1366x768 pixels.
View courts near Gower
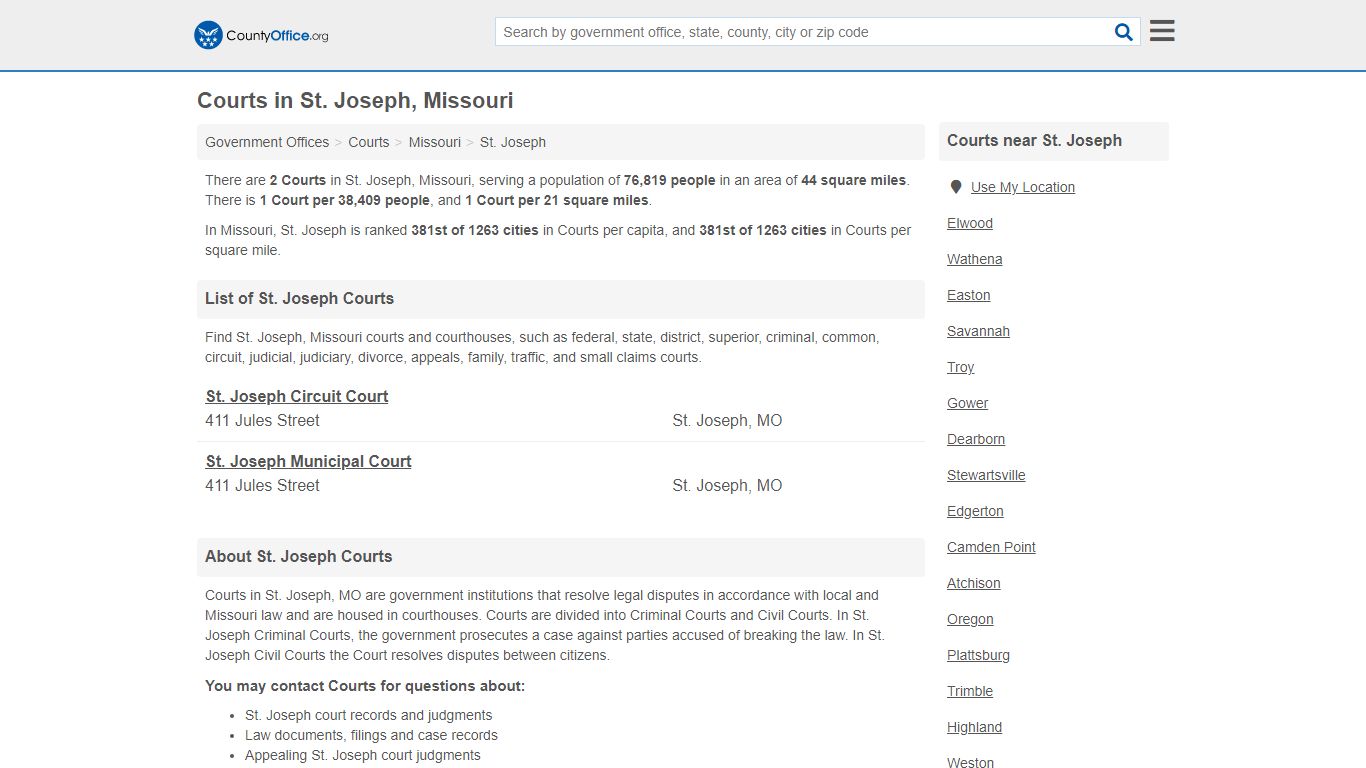pyautogui.click(x=968, y=403)
